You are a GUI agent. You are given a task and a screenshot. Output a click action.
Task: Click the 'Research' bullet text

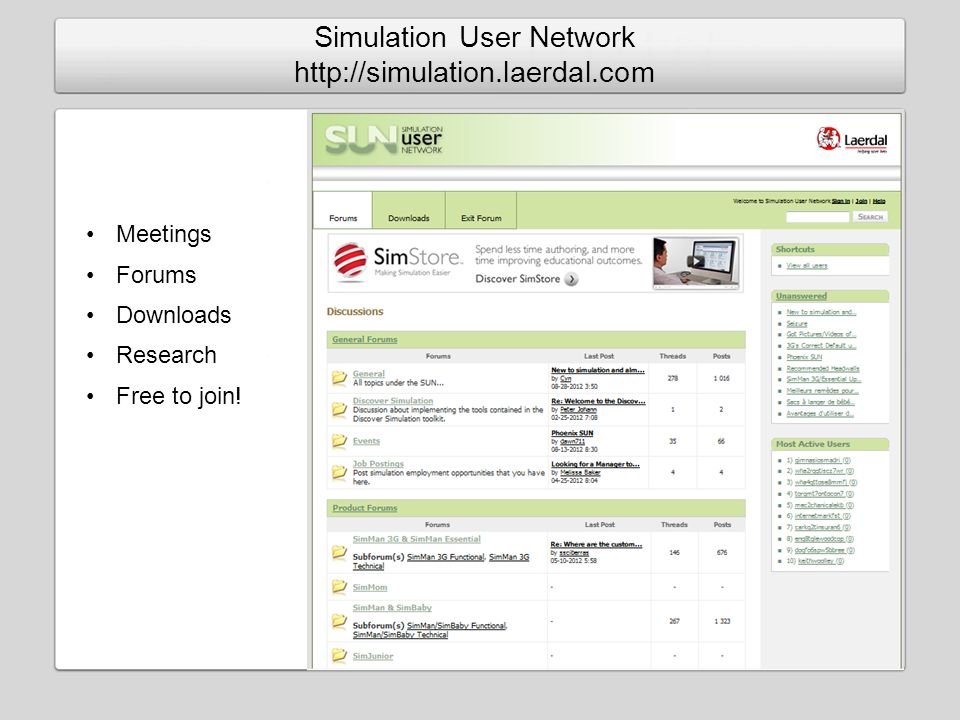pos(167,355)
